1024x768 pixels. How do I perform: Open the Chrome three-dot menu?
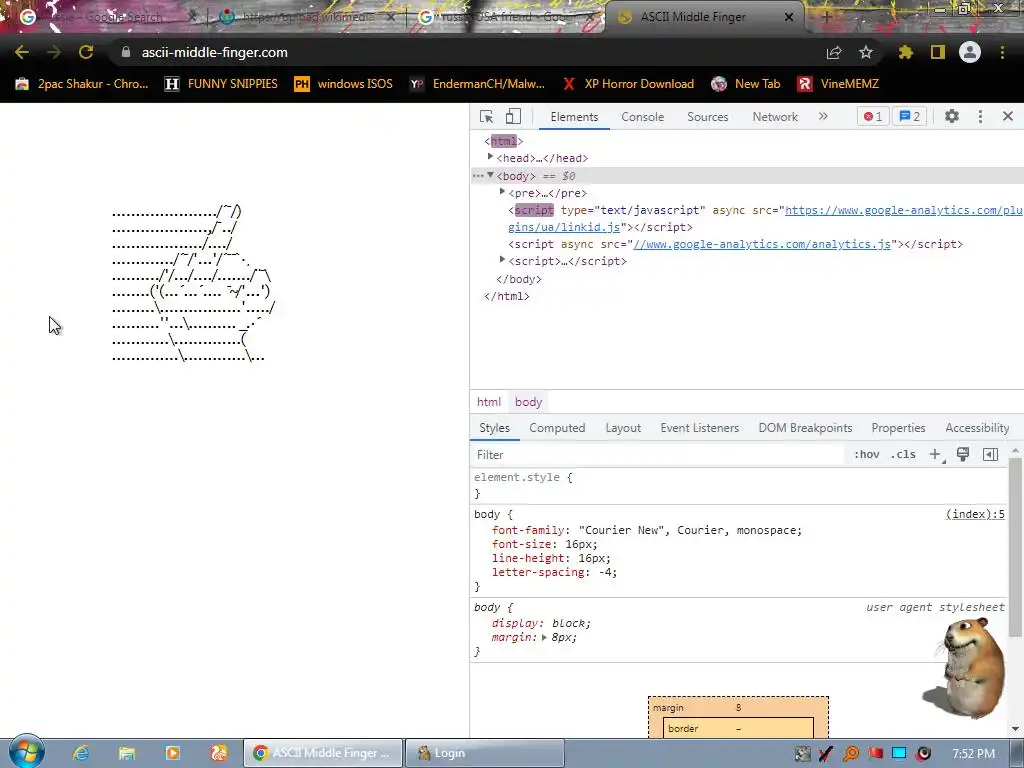1002,52
